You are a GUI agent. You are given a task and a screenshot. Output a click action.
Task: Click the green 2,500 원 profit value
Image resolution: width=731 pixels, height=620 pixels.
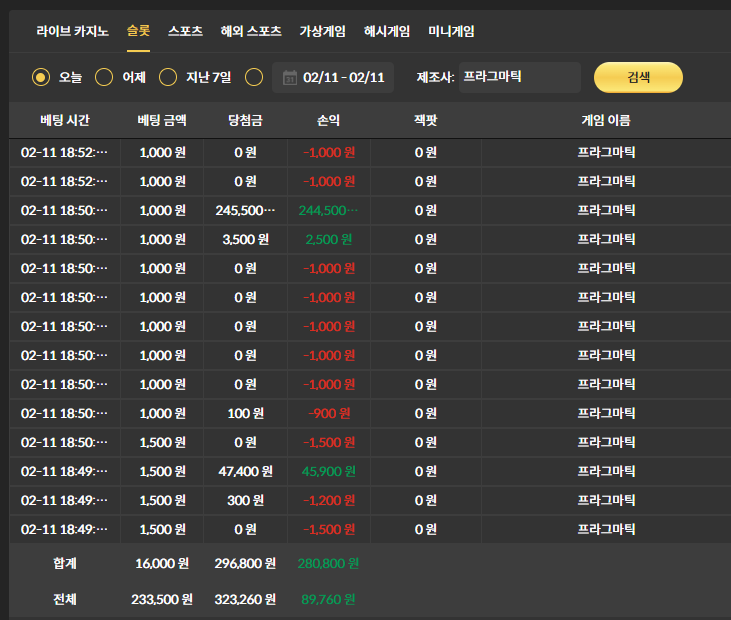coord(329,240)
